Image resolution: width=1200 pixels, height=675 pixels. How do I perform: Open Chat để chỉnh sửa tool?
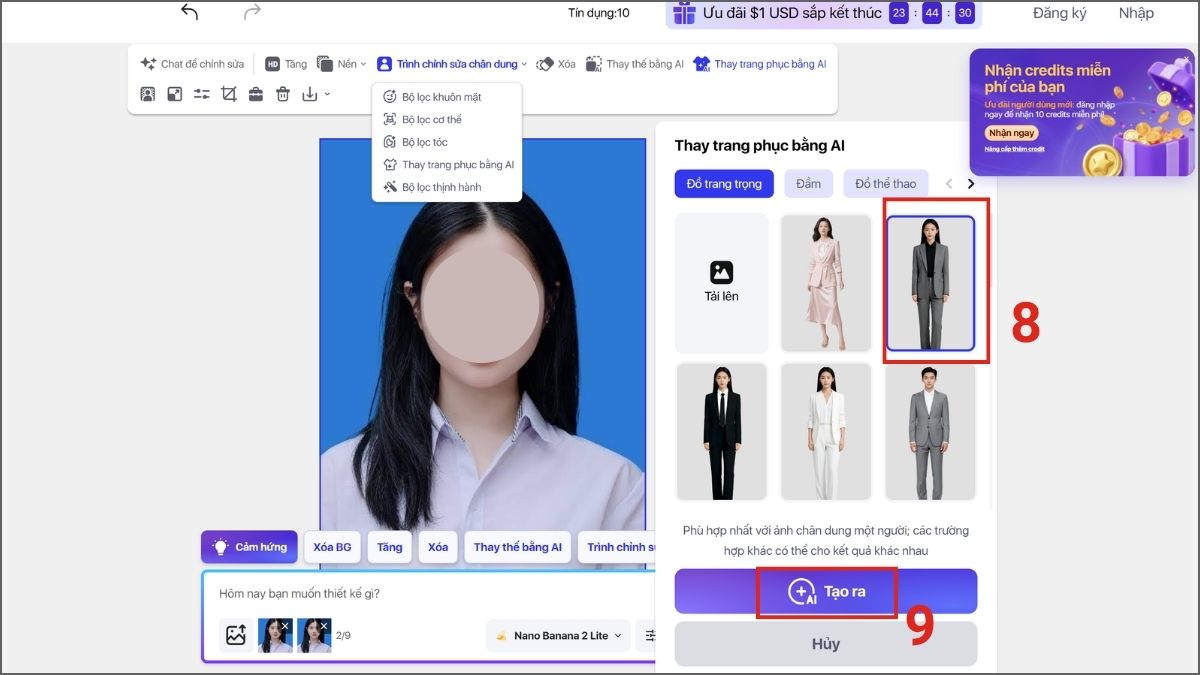[x=192, y=64]
